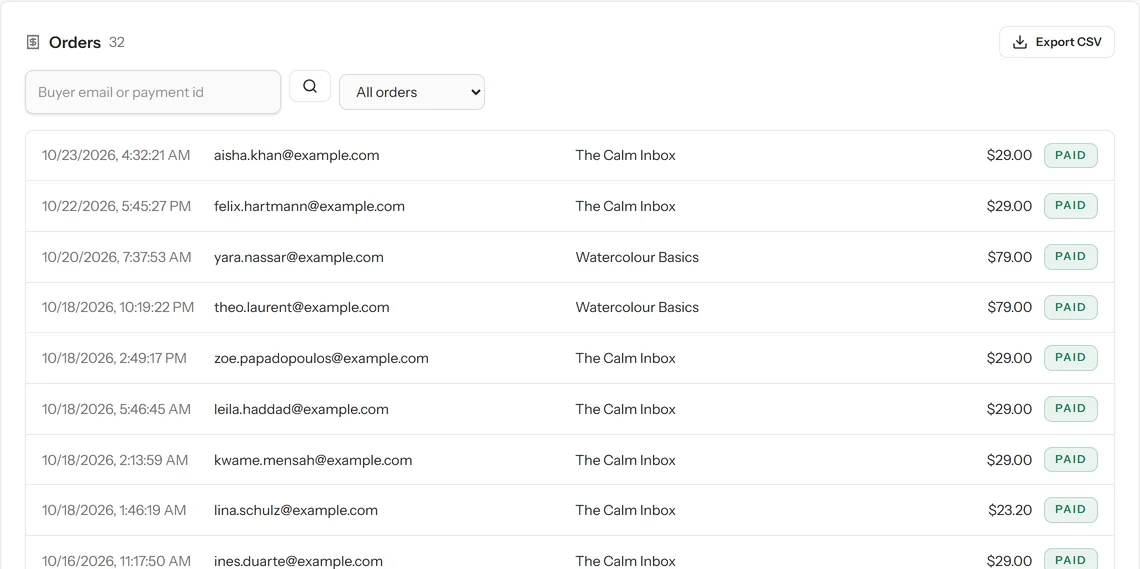Click date 10/18/2026, 2:13:59 AM
Screen dimensions: 1140x569
115,460
